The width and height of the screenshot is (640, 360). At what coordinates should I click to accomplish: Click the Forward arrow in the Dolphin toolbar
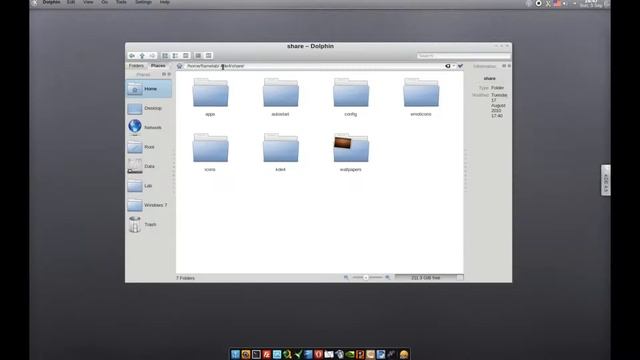click(x=152, y=56)
